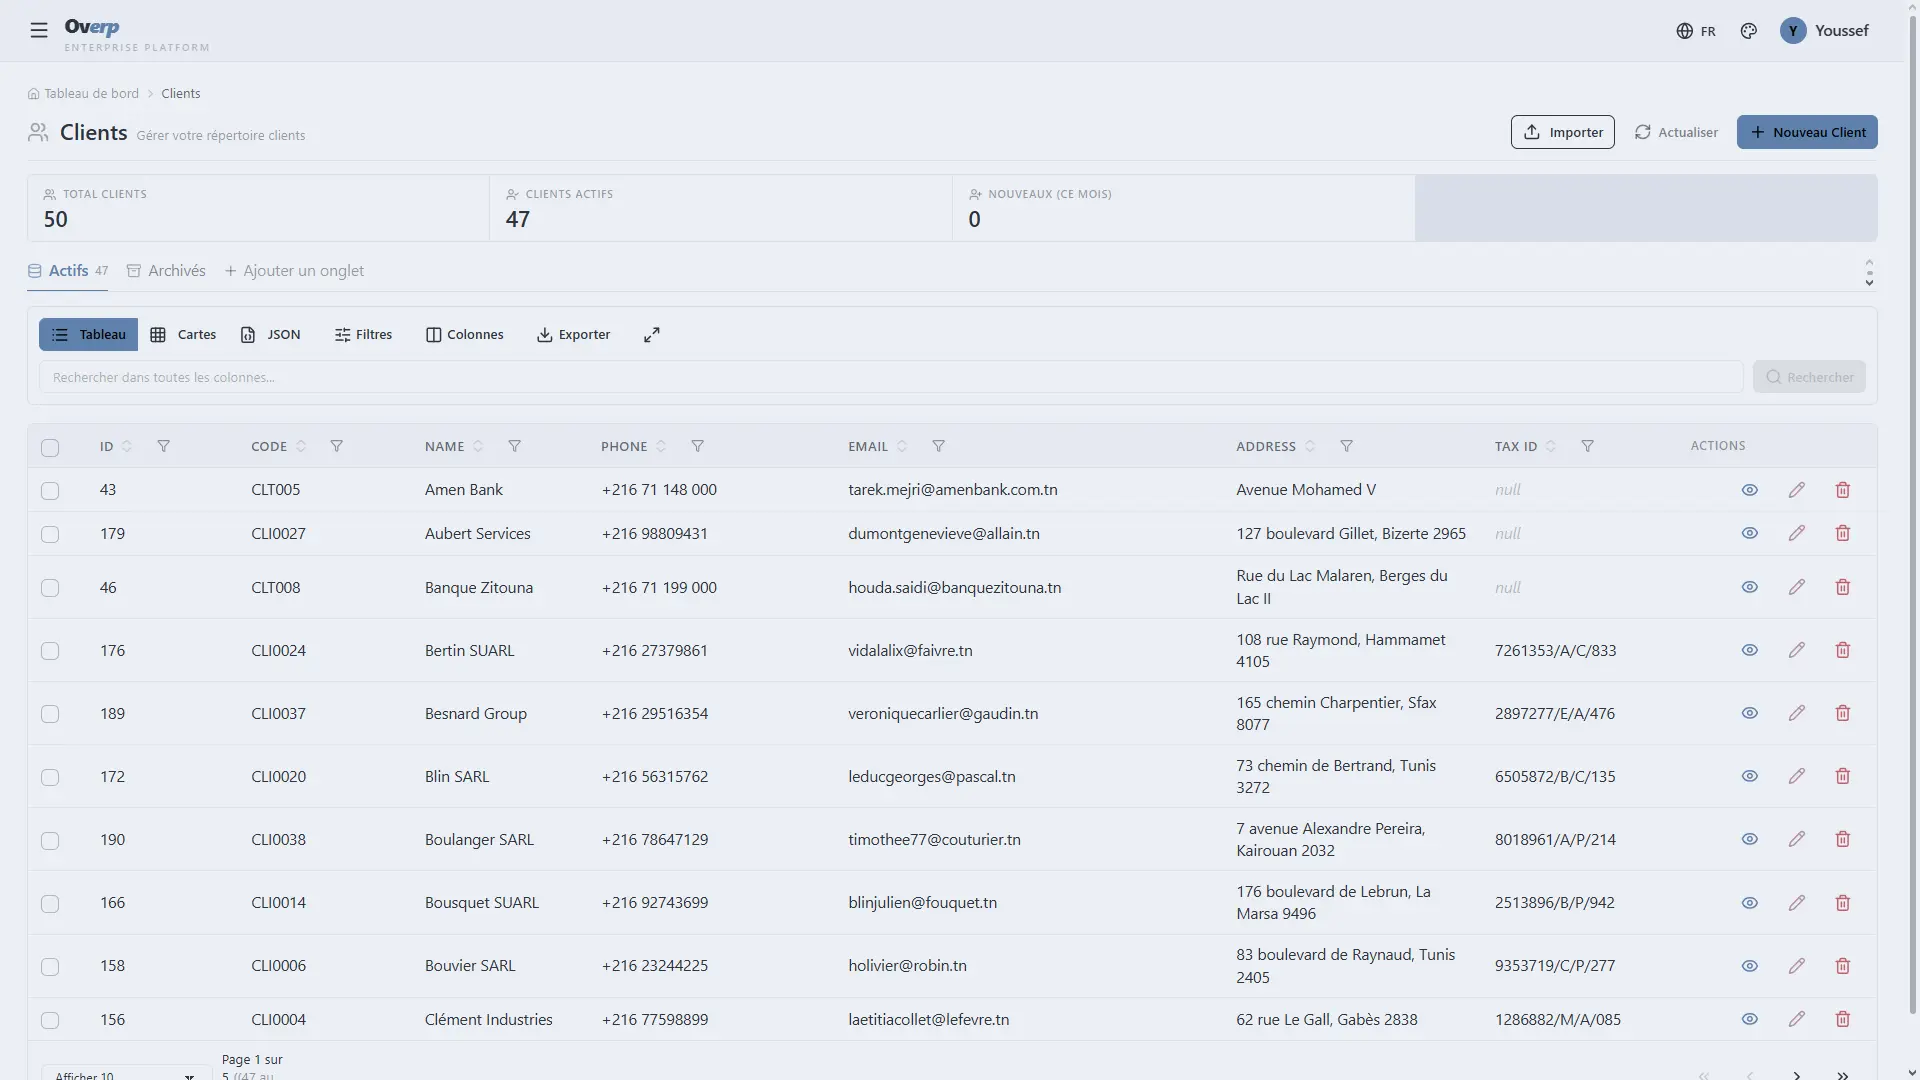This screenshot has width=1920, height=1080.
Task: Filter the CODE column
Action: click(337, 446)
